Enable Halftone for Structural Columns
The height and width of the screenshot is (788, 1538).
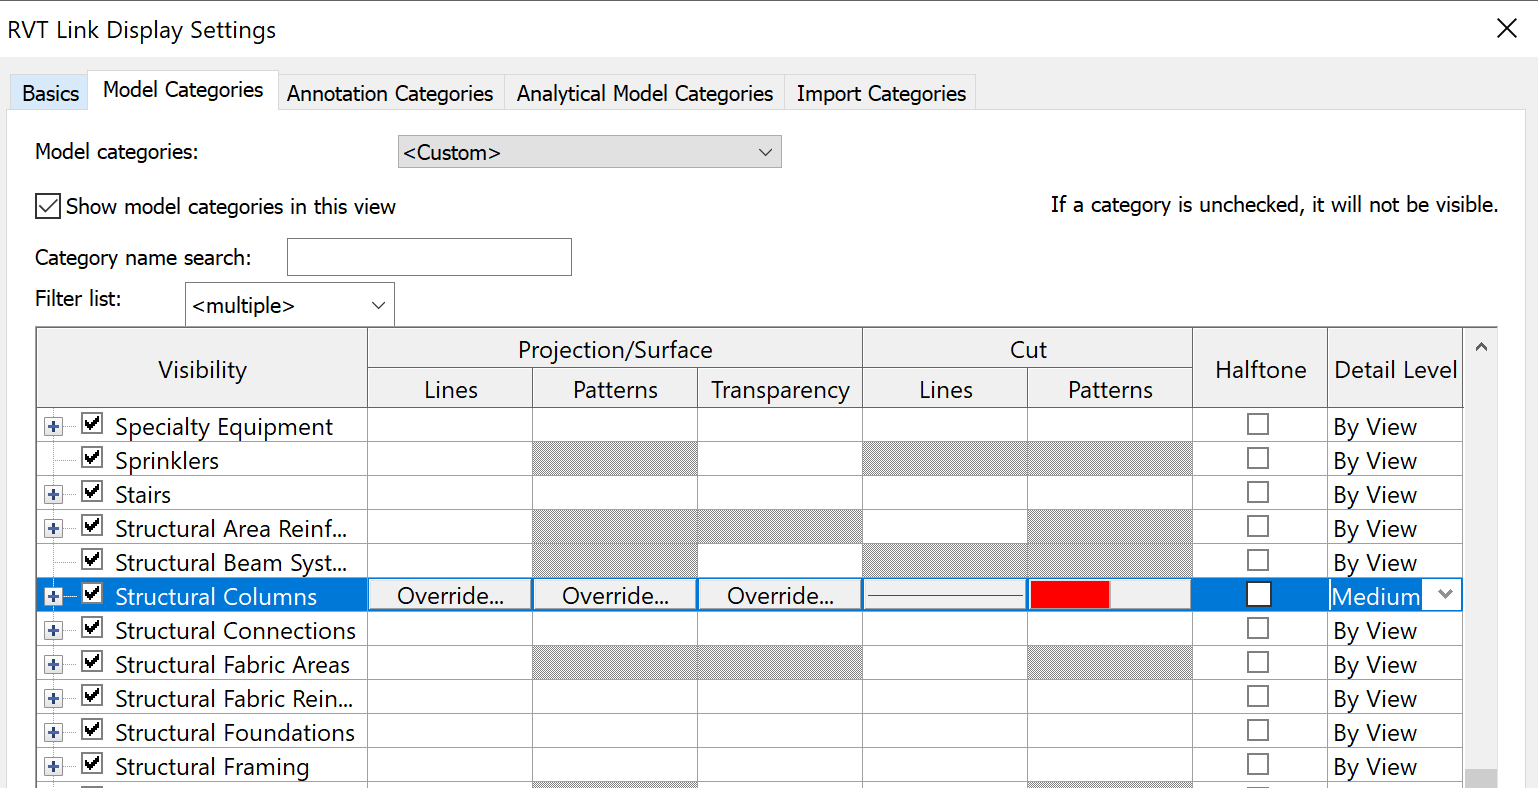coord(1258,595)
